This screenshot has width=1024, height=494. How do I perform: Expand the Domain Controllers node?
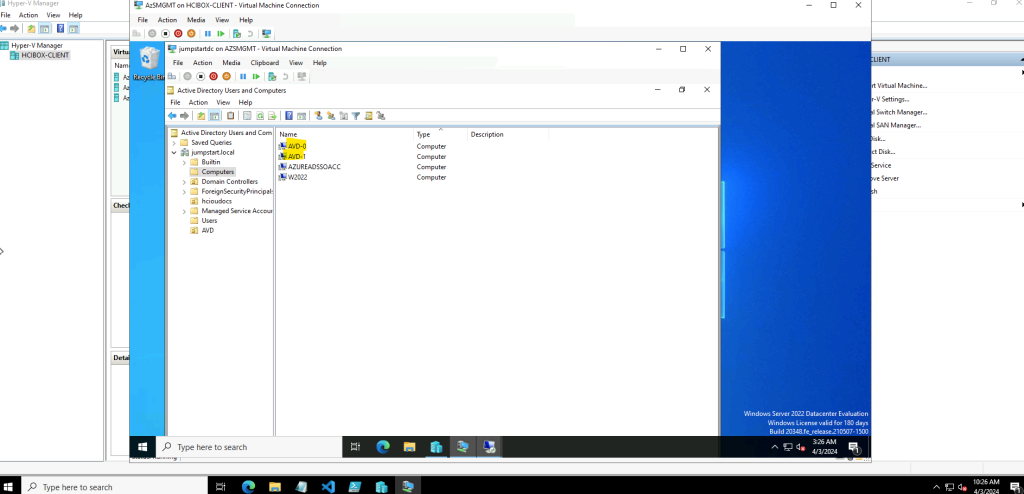tap(184, 182)
